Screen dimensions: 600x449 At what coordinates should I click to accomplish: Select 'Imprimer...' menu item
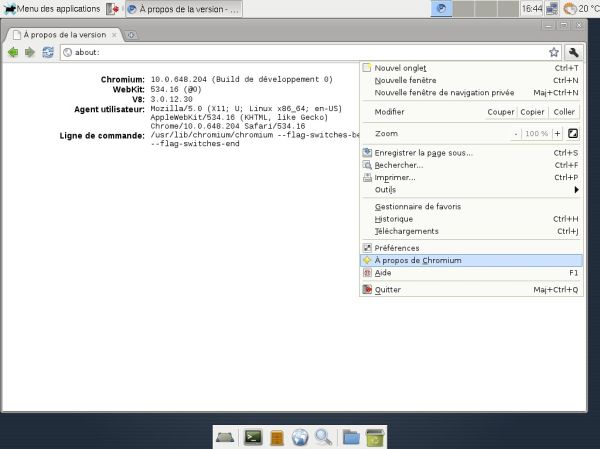point(471,177)
